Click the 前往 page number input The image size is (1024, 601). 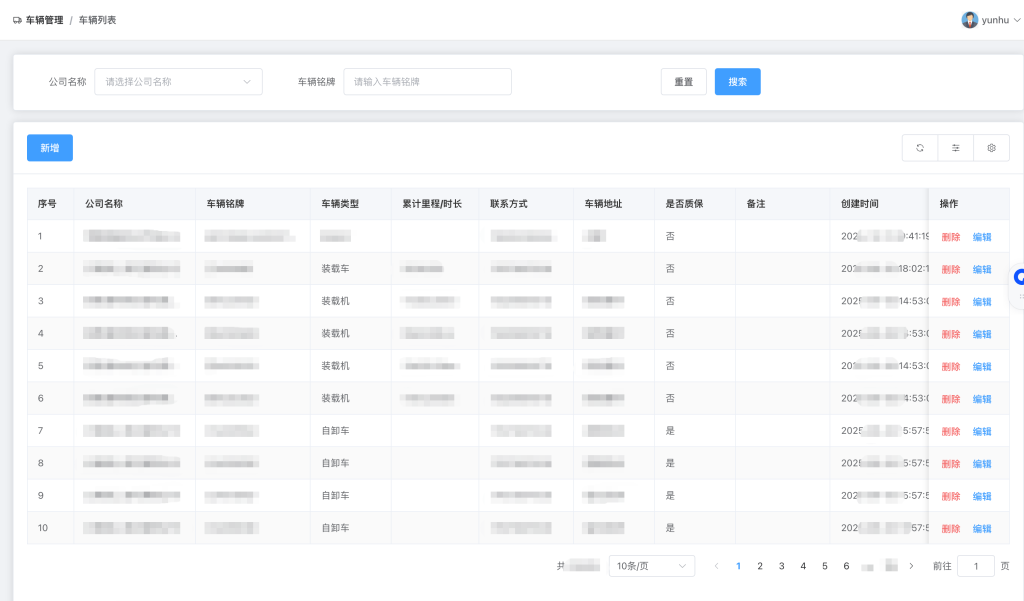pyautogui.click(x=975, y=566)
